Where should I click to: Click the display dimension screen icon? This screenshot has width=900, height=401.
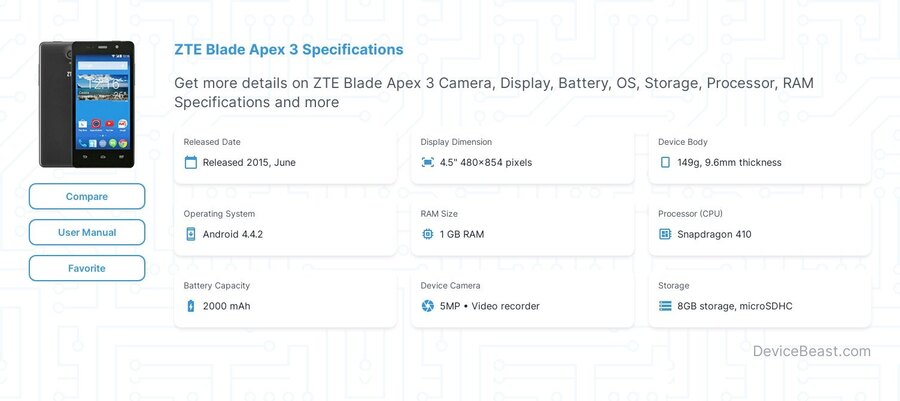click(x=428, y=162)
